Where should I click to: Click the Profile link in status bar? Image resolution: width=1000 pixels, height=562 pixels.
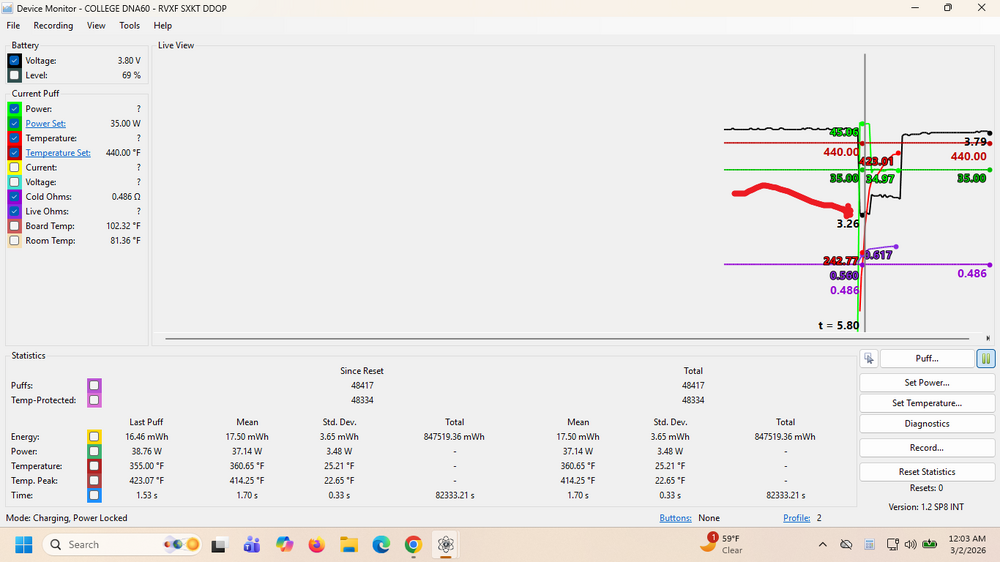pyautogui.click(x=796, y=518)
